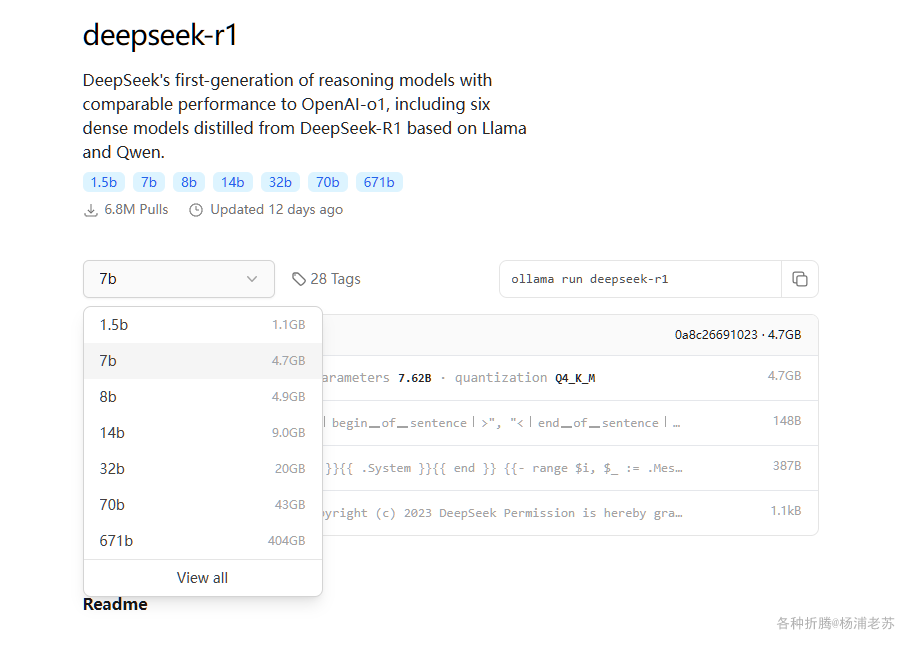The width and height of the screenshot is (916, 650).
Task: Click the 70b tag badge under description
Action: click(x=327, y=182)
